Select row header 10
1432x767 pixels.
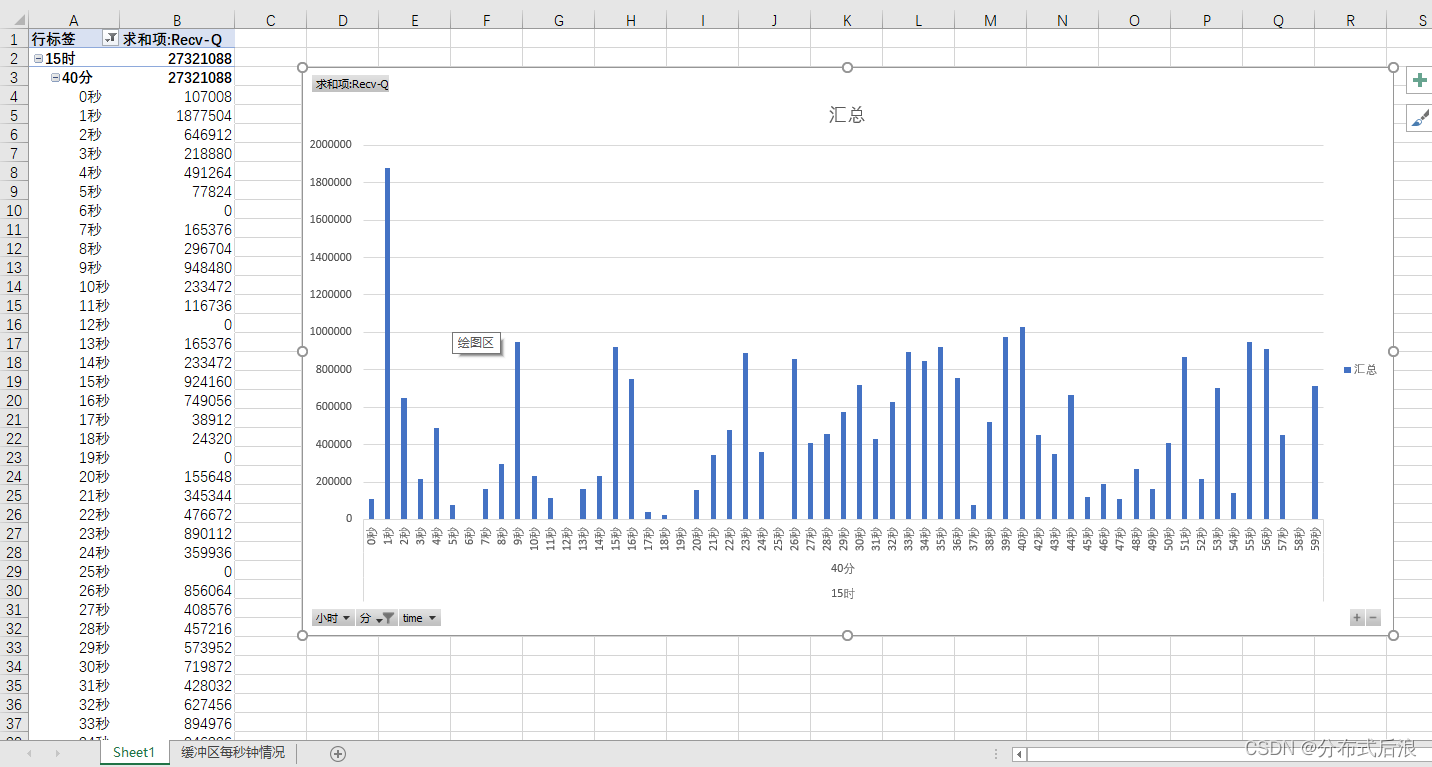pos(14,210)
